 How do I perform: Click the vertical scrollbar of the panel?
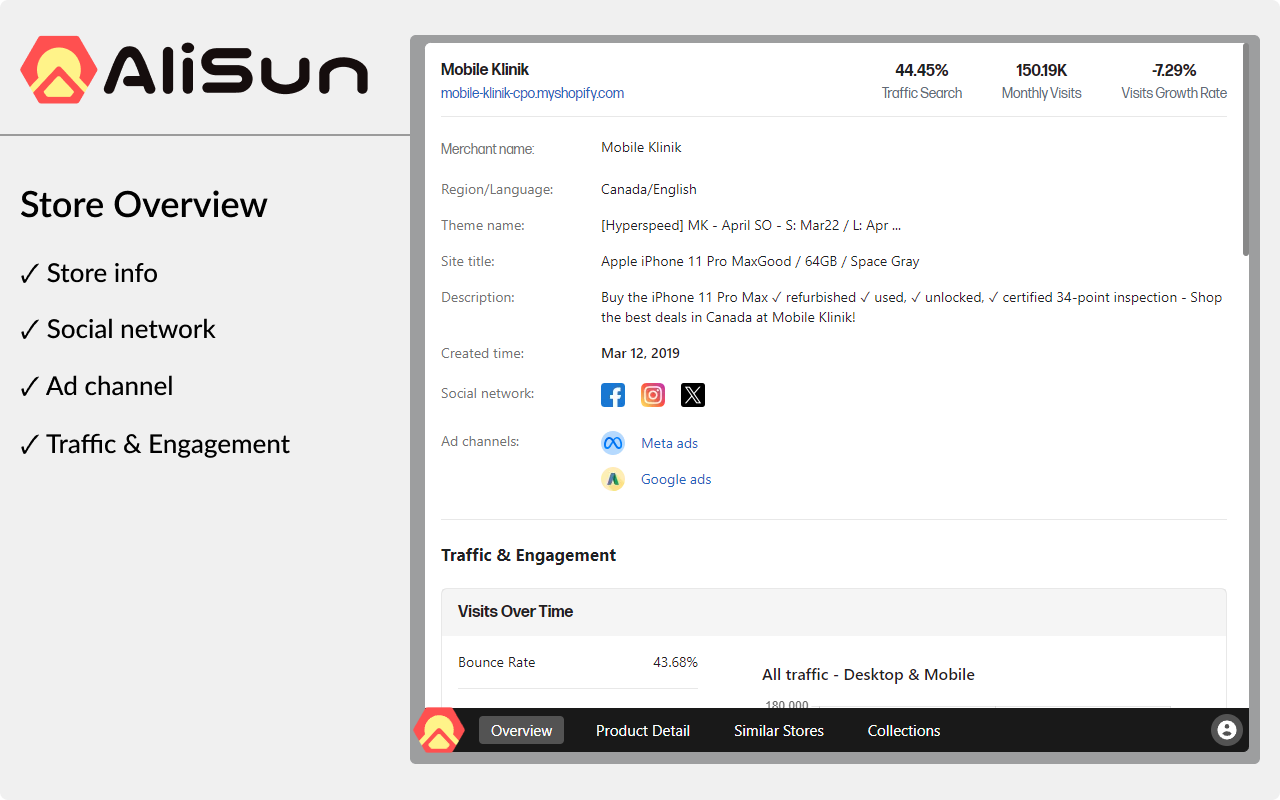[1246, 150]
